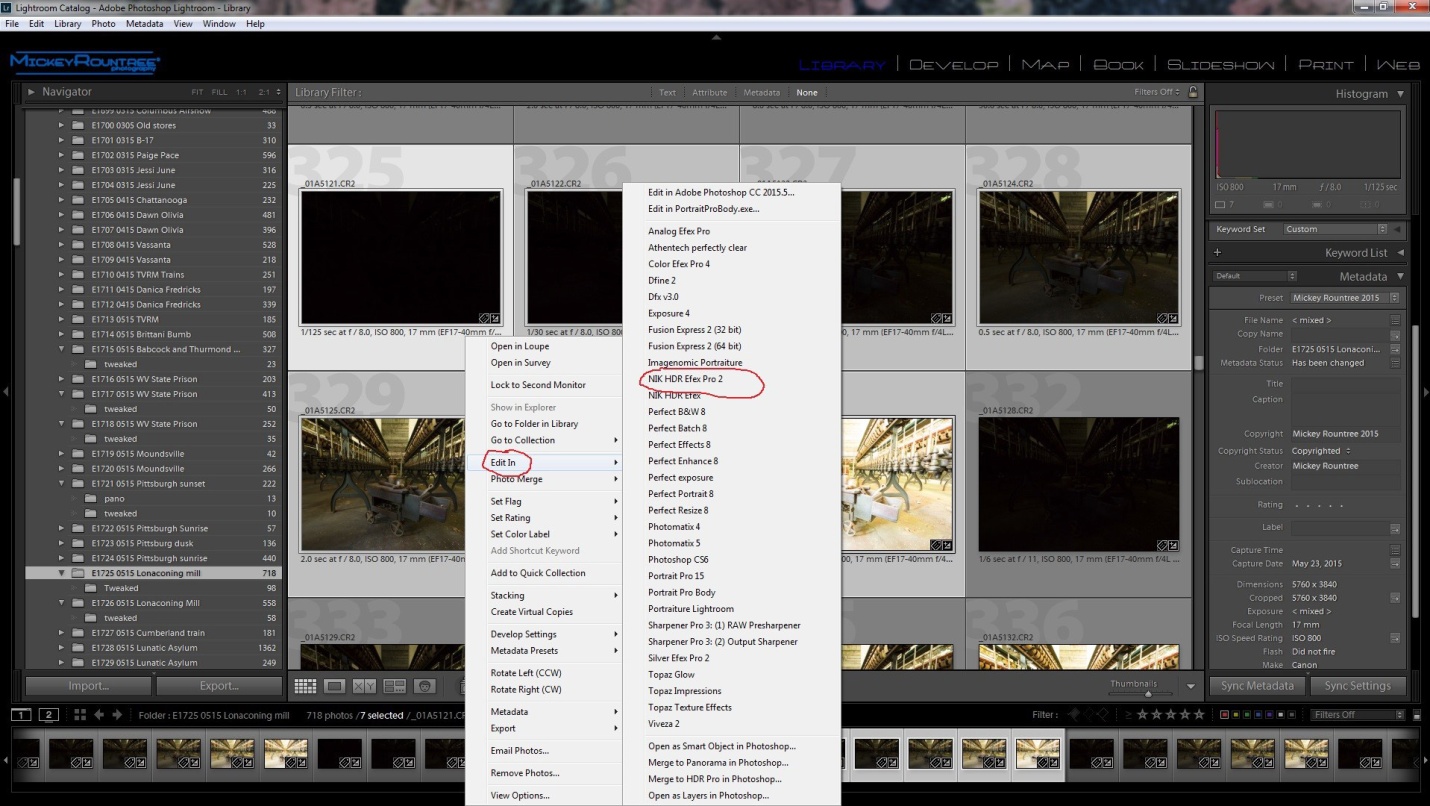Viewport: 1430px width, 806px height.
Task: Click main window display button 1
Action: point(21,715)
